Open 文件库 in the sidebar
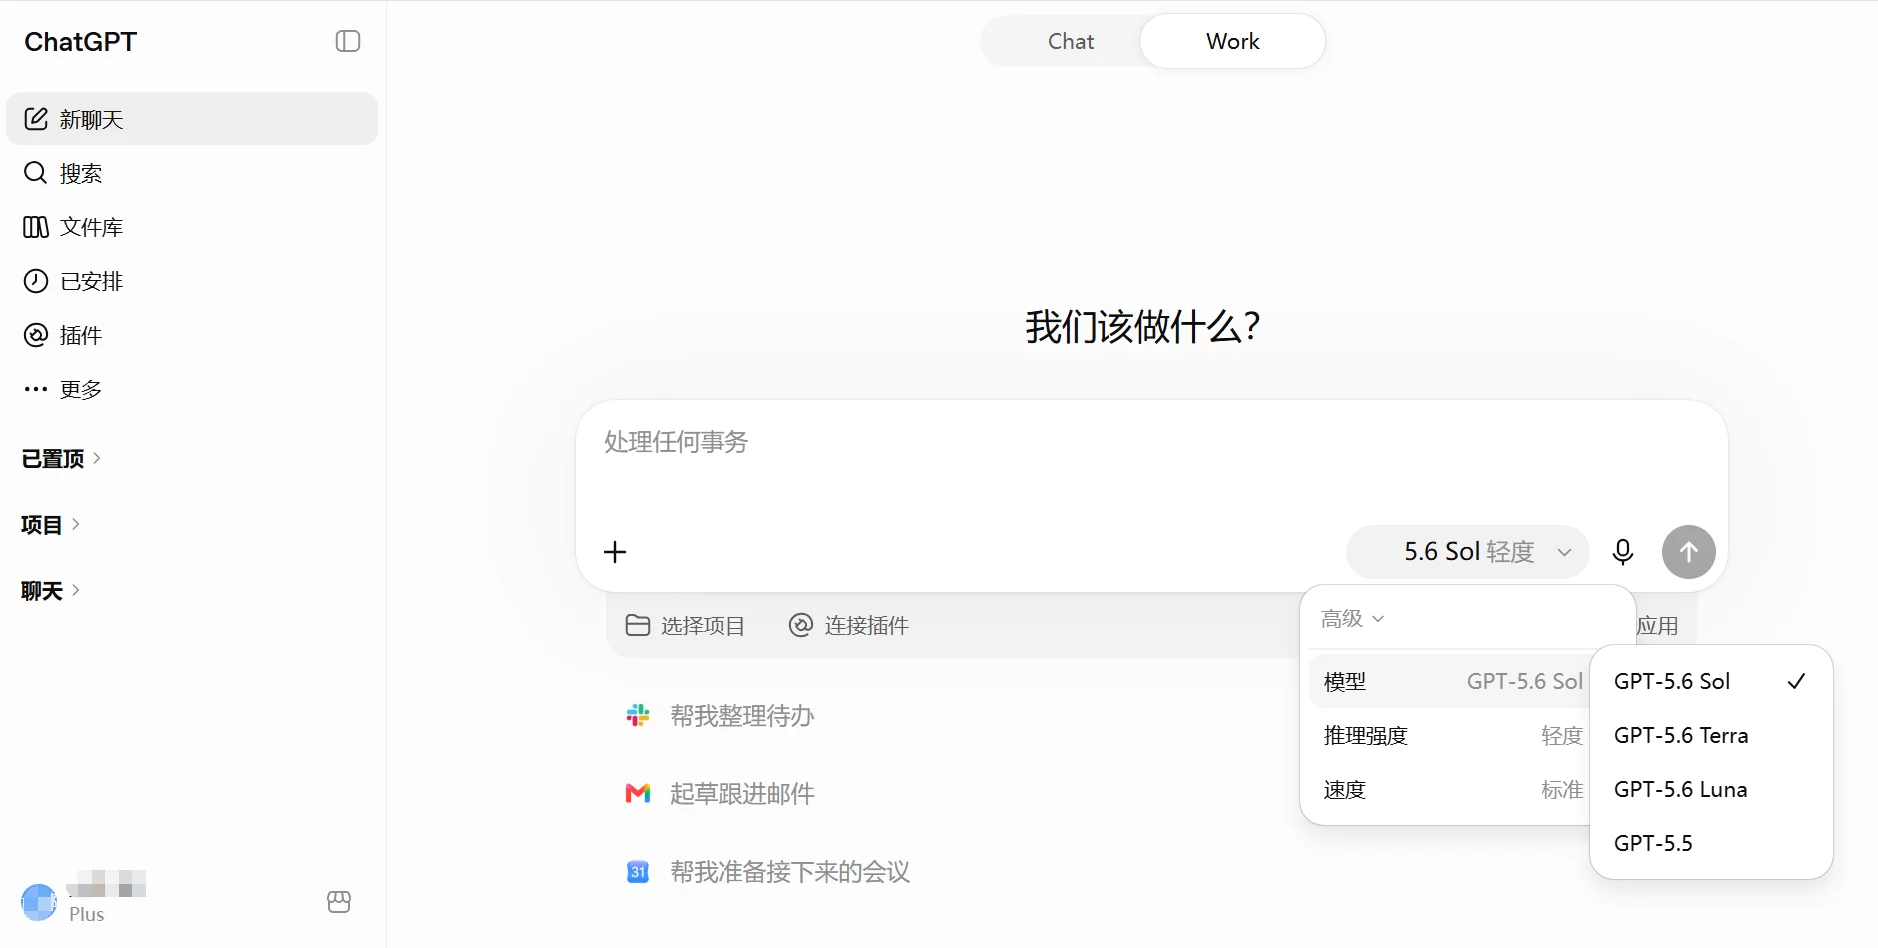The width and height of the screenshot is (1878, 948). click(x=192, y=227)
